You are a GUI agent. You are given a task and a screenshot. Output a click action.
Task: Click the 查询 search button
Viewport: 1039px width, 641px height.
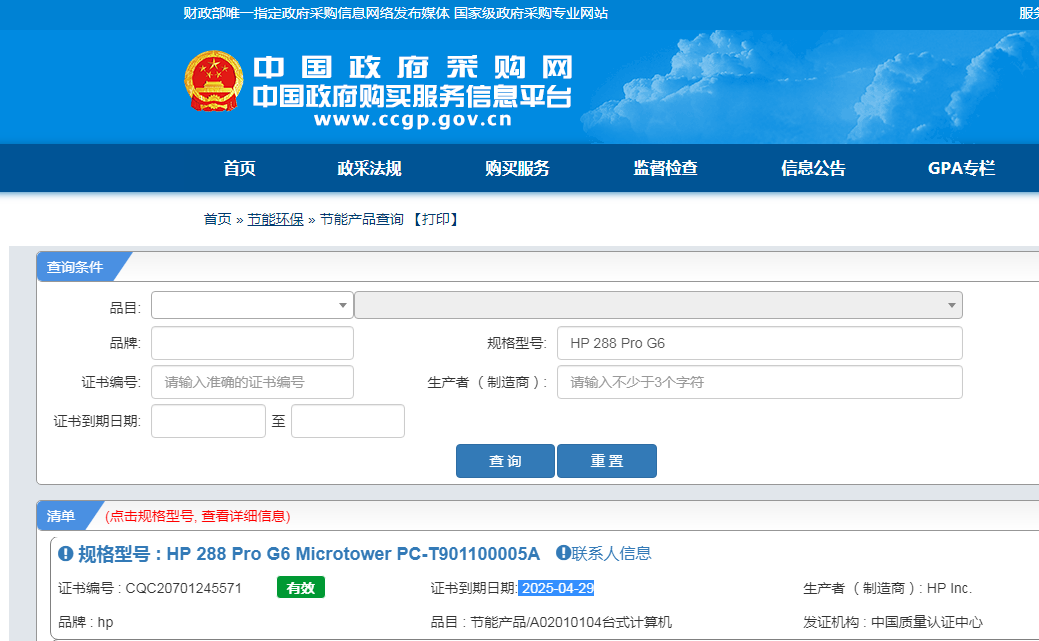click(505, 461)
